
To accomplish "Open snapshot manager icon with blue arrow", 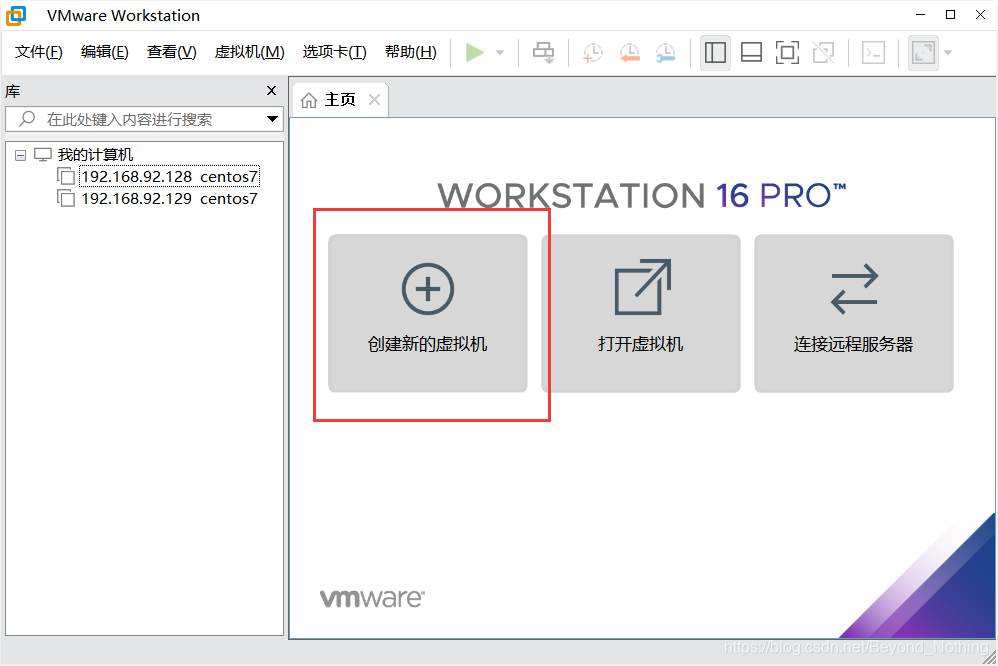I will coord(666,53).
